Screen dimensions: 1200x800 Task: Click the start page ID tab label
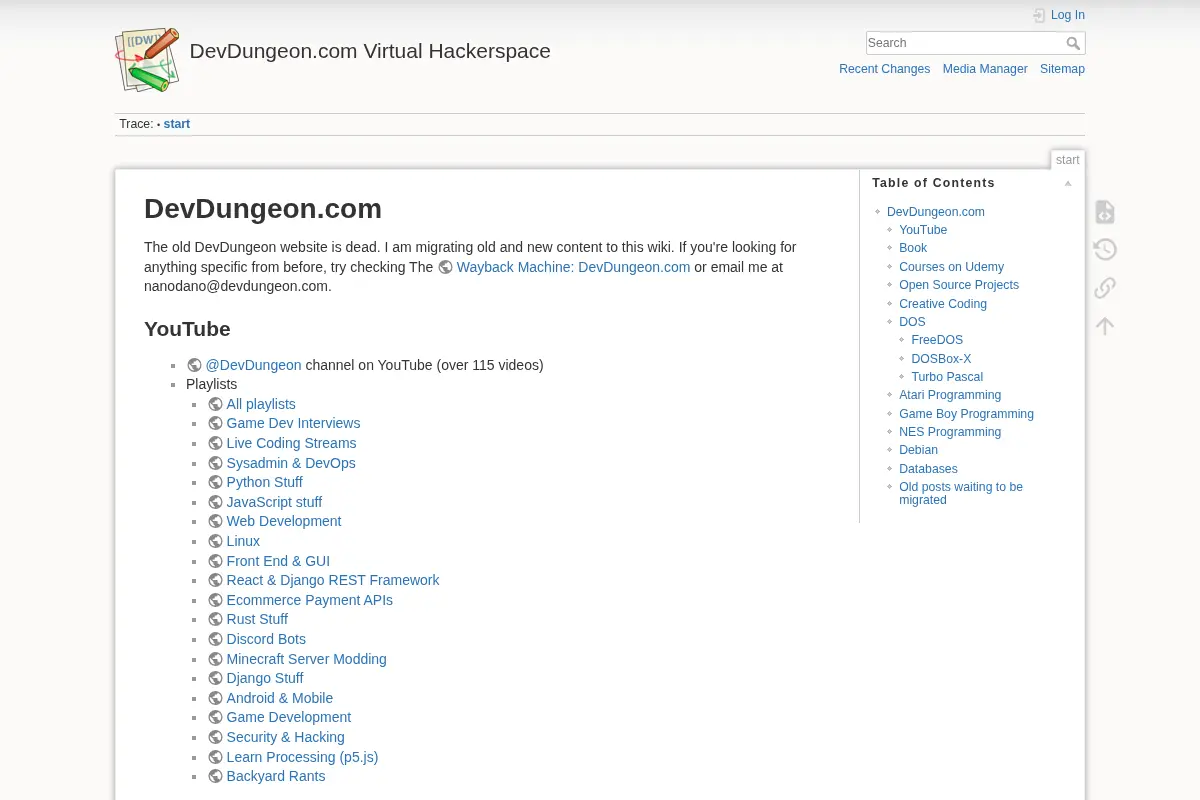1068,160
